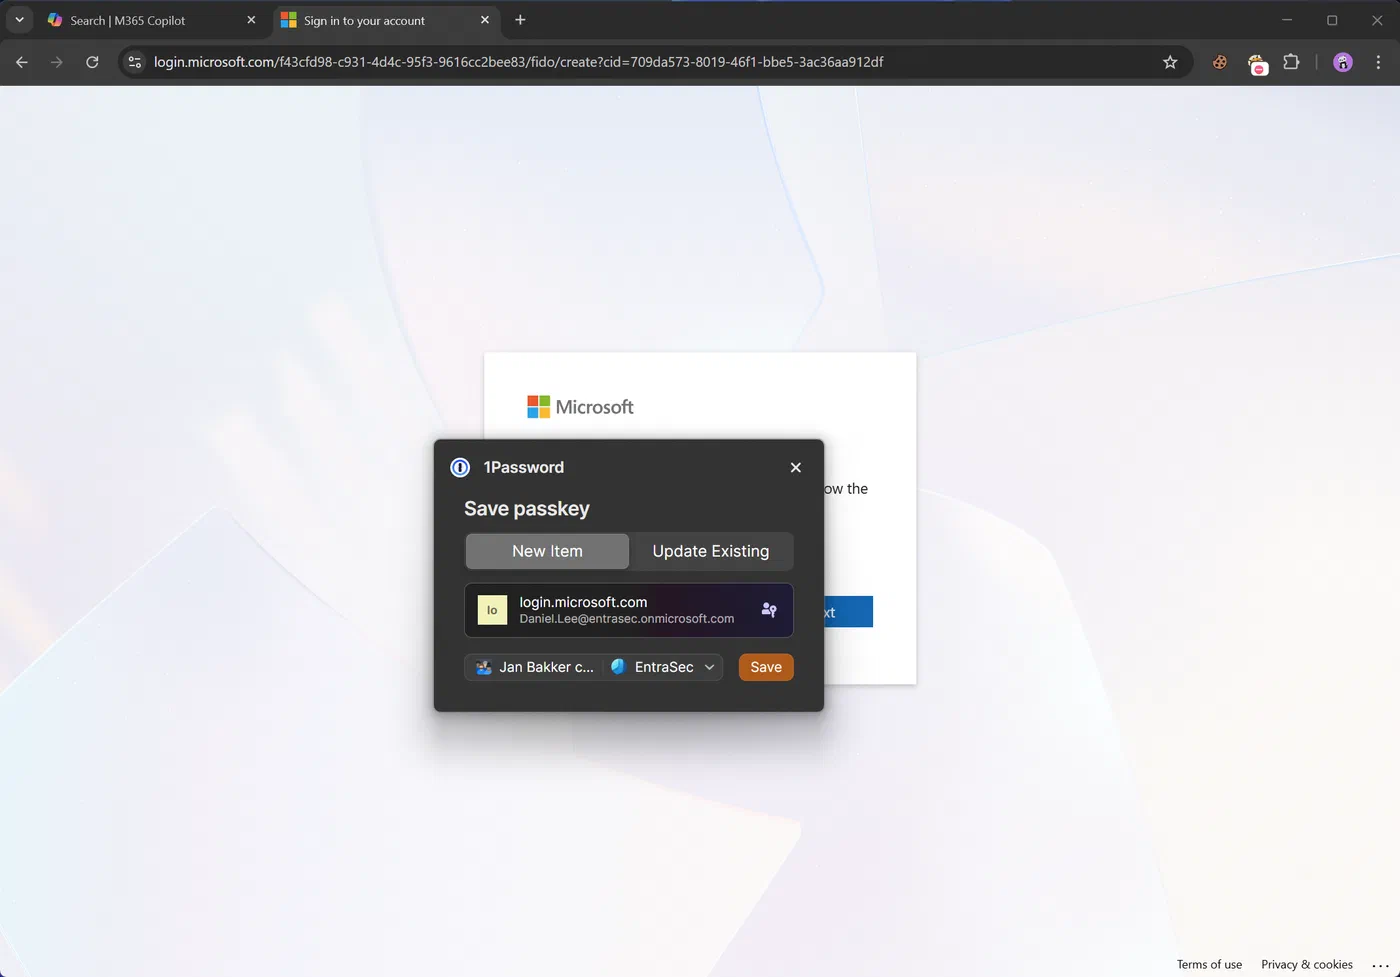Image resolution: width=1400 pixels, height=977 pixels.
Task: Open the Extensions puzzle menu
Action: pos(1291,62)
